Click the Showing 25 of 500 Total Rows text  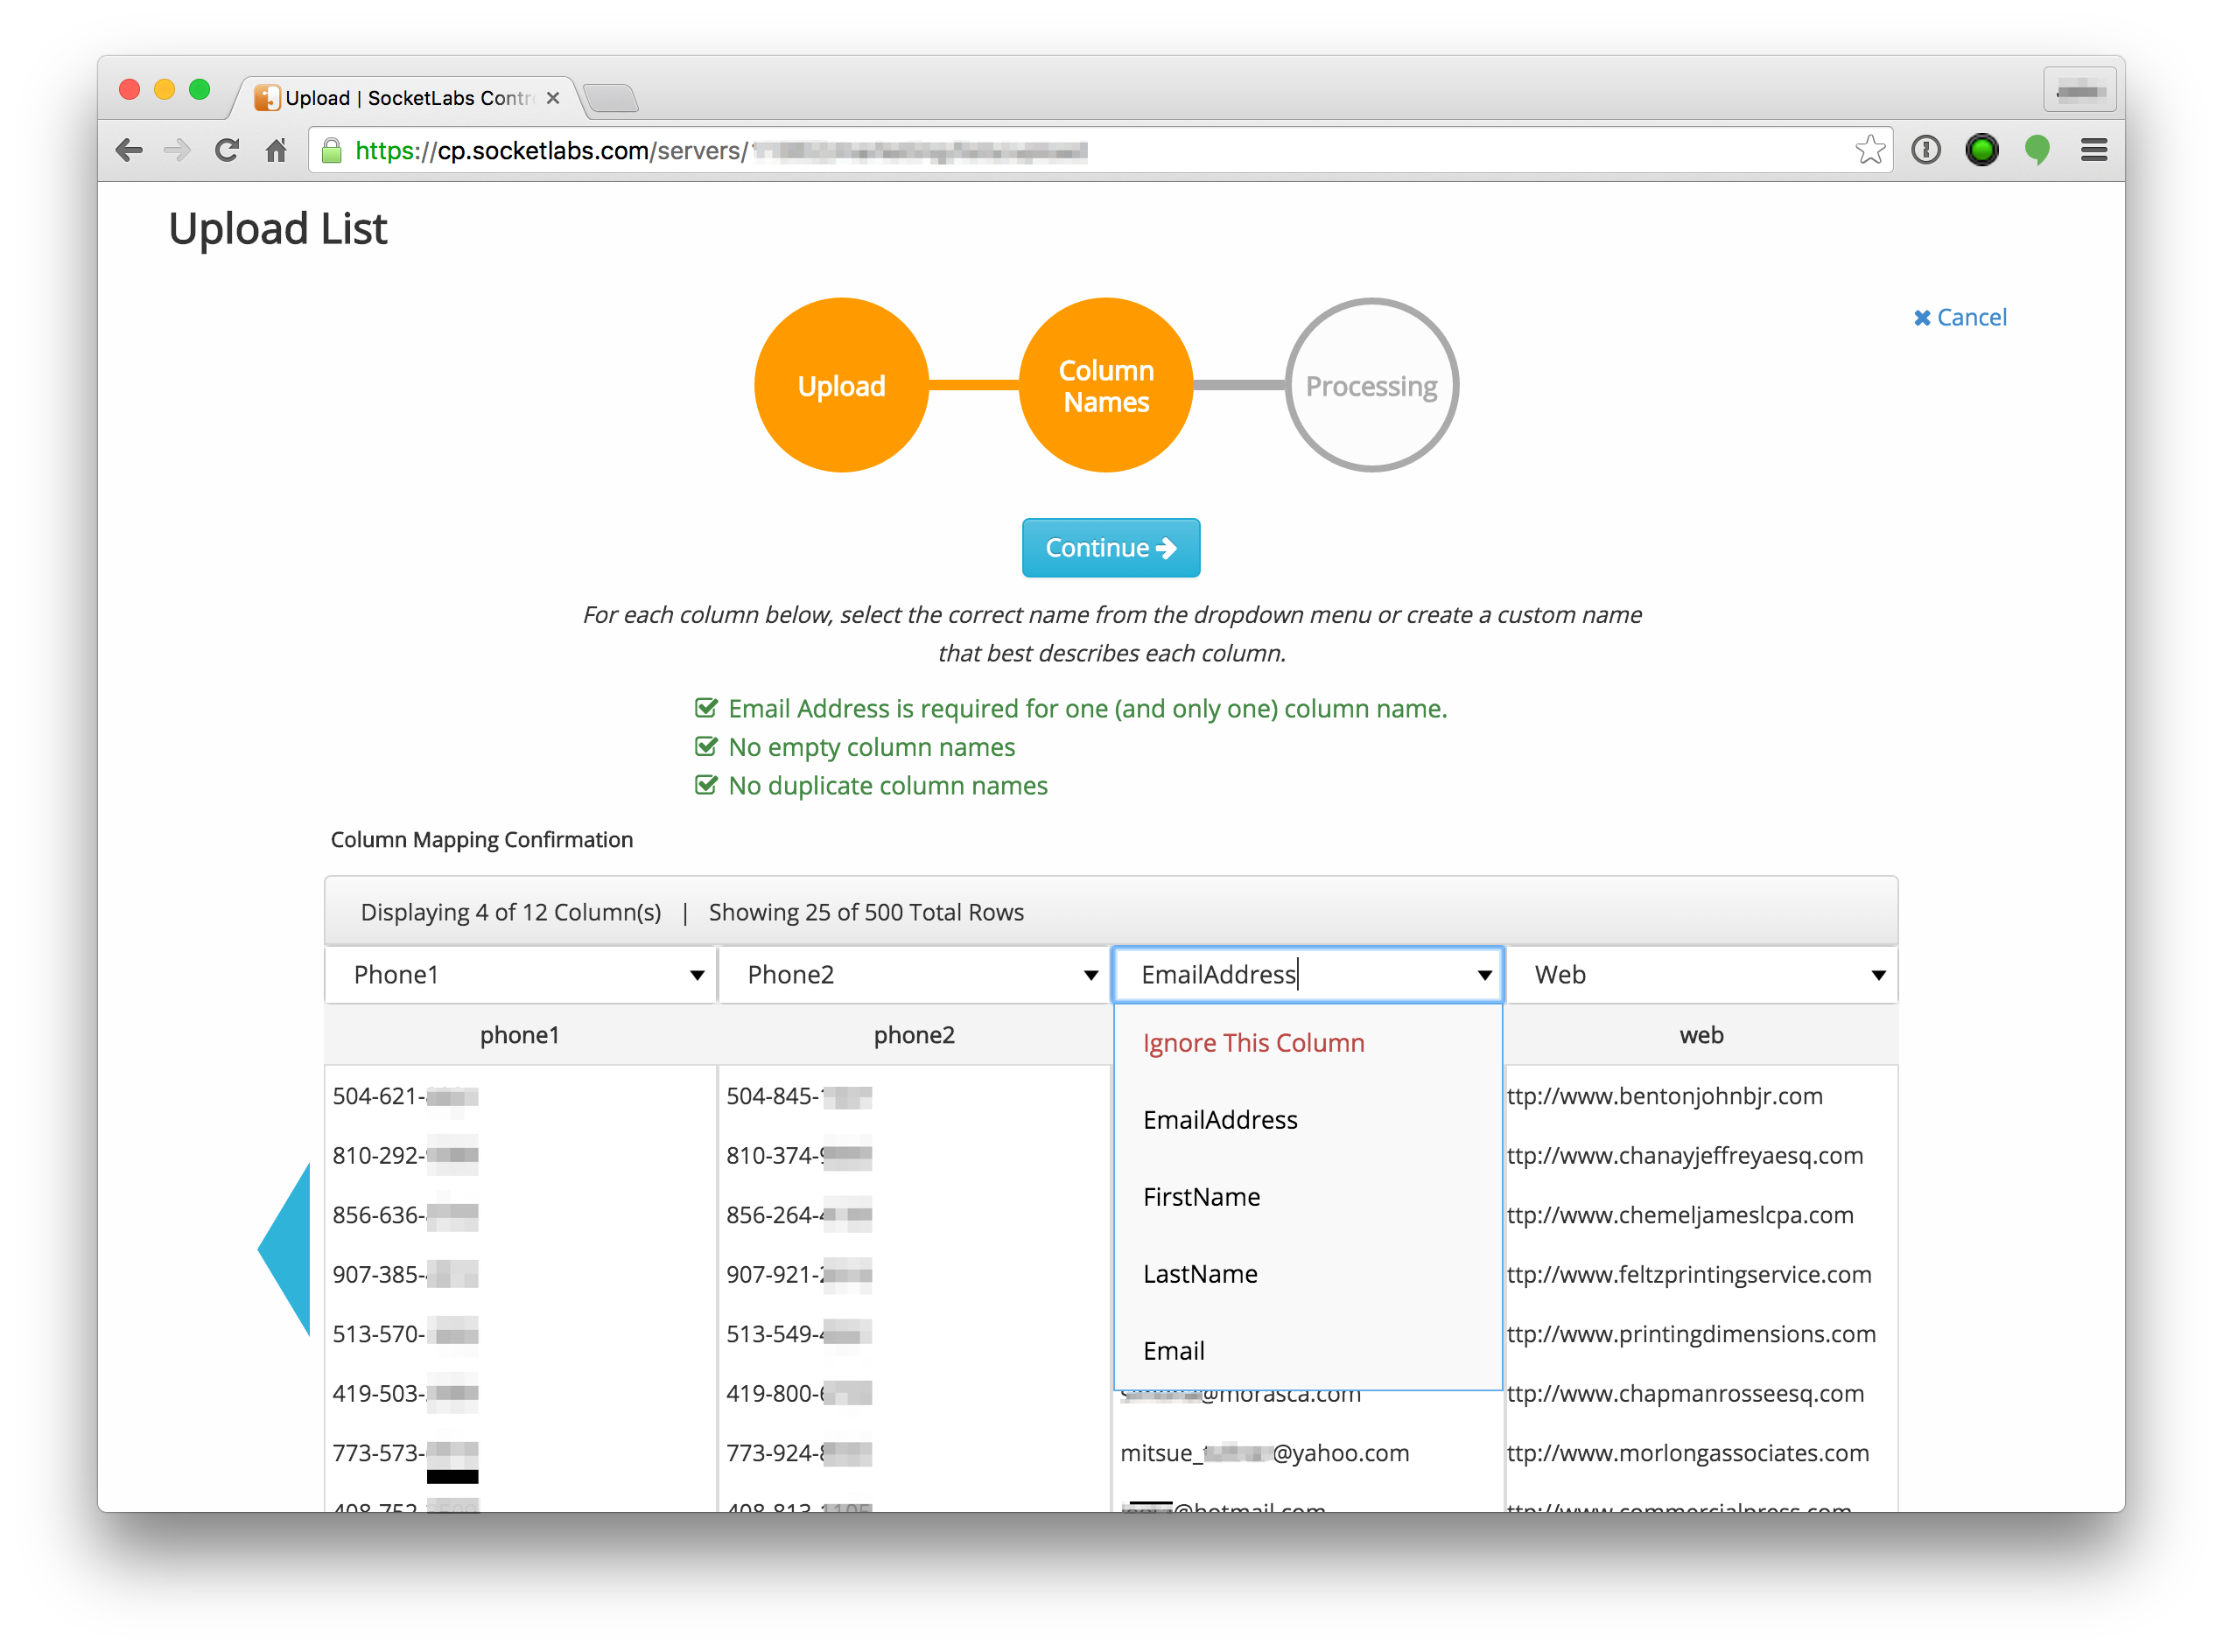866,912
